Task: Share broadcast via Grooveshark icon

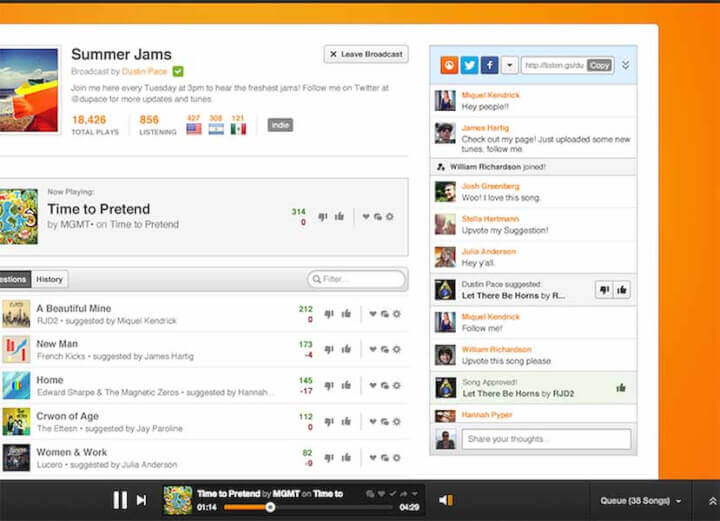Action: (x=449, y=65)
